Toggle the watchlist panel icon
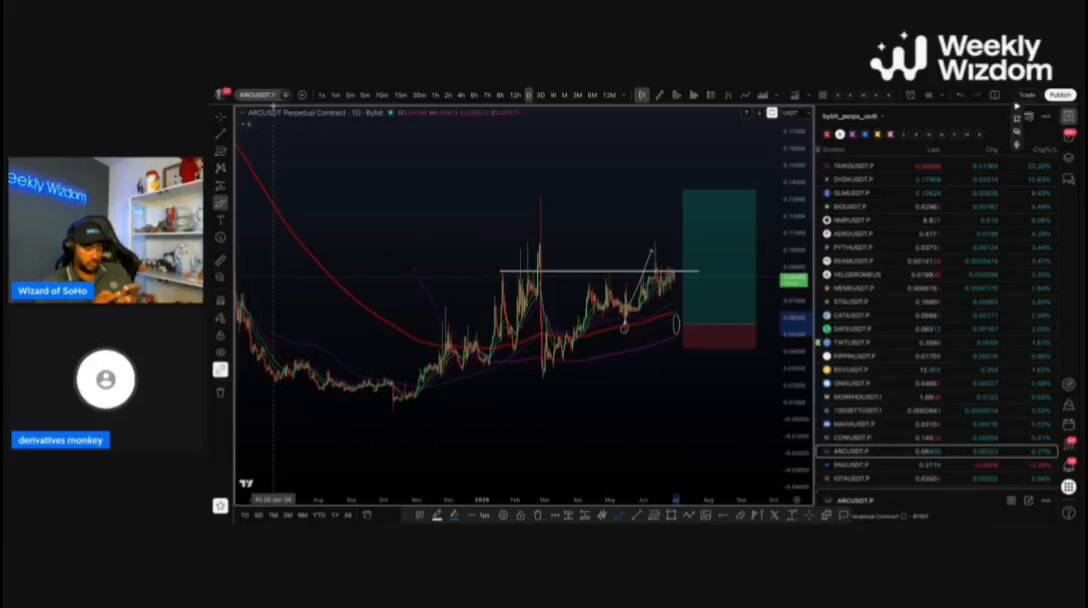1088x608 pixels. (1069, 116)
